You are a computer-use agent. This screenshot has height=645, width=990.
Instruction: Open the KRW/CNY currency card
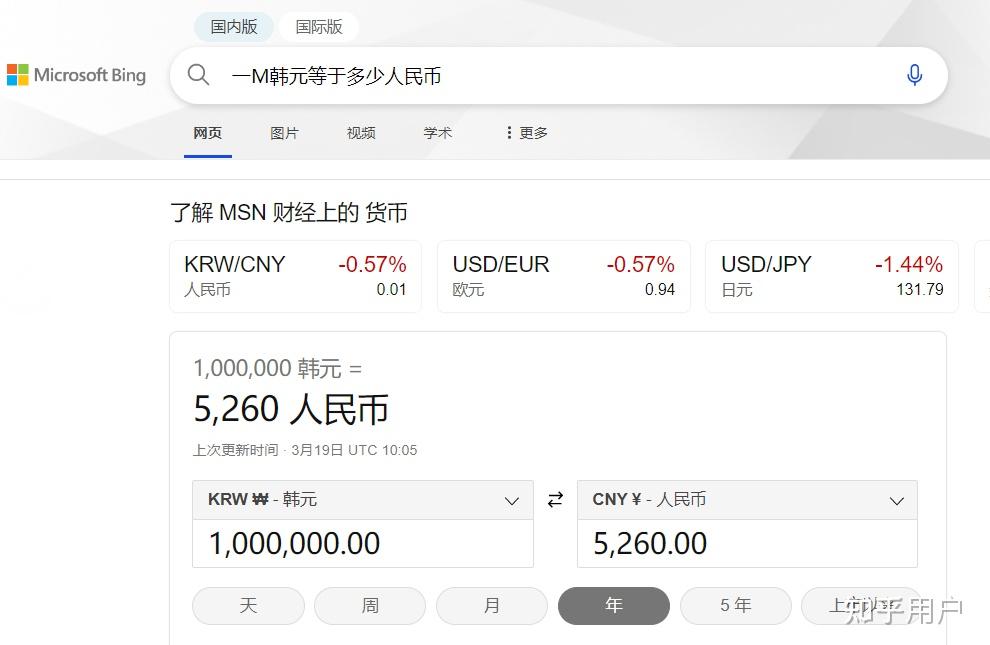[295, 276]
